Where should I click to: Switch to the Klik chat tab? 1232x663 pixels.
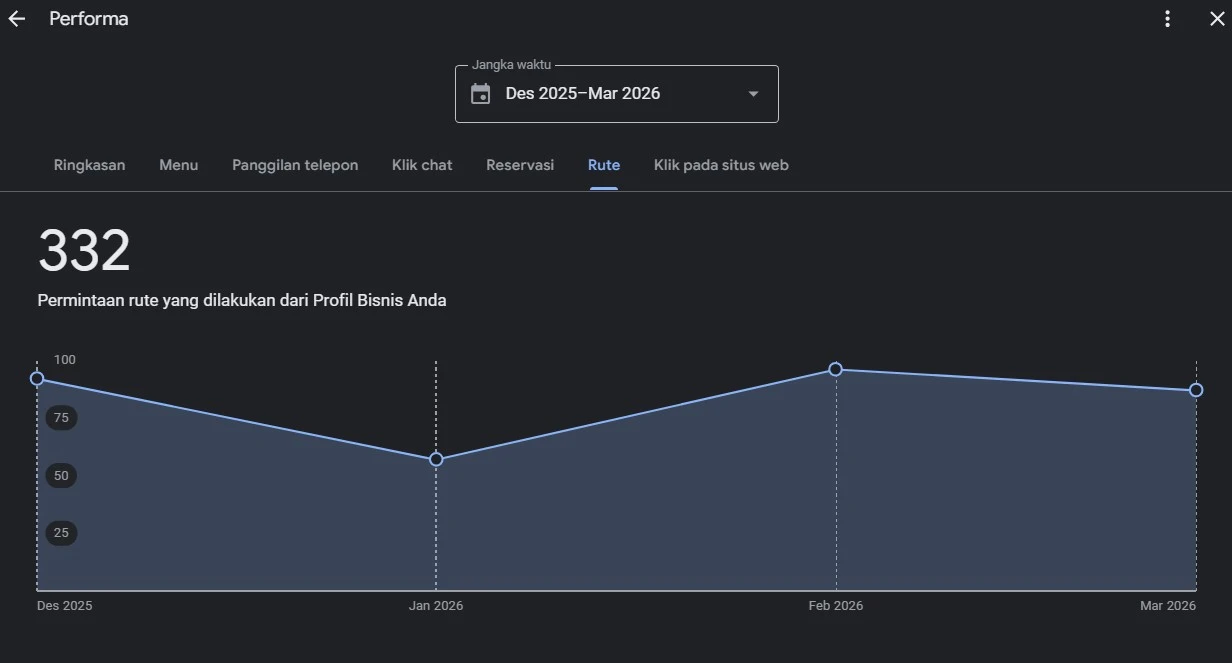tap(422, 165)
